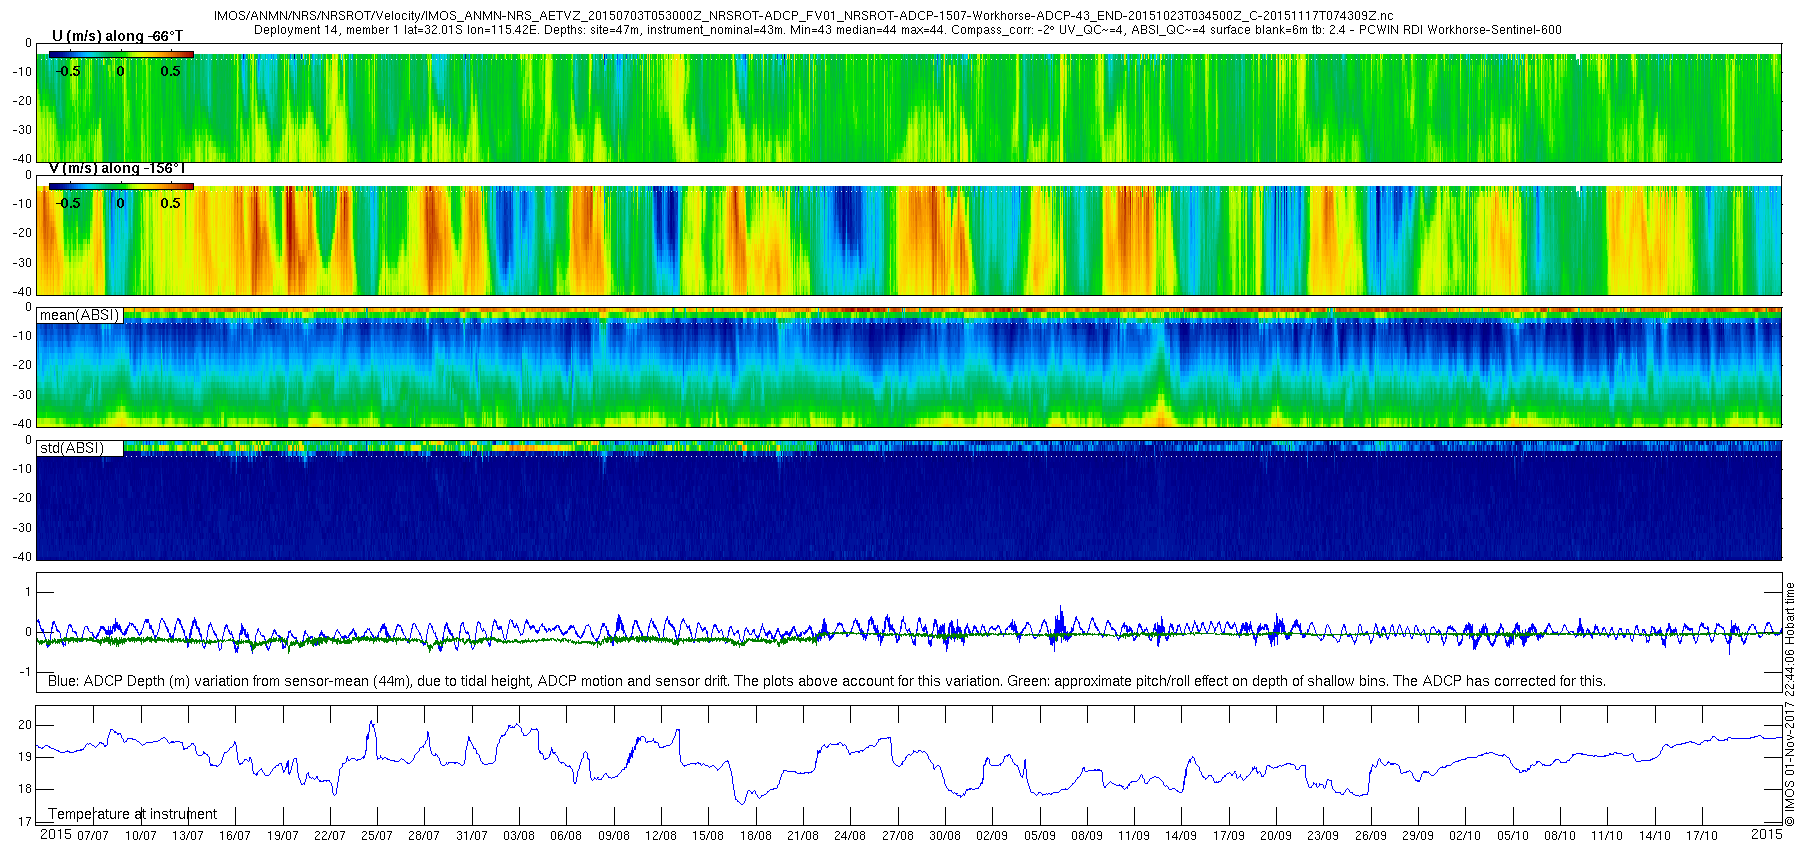The image size is (1800, 850).
Task: Click the '19/07' date tick label
Action: pyautogui.click(x=282, y=836)
